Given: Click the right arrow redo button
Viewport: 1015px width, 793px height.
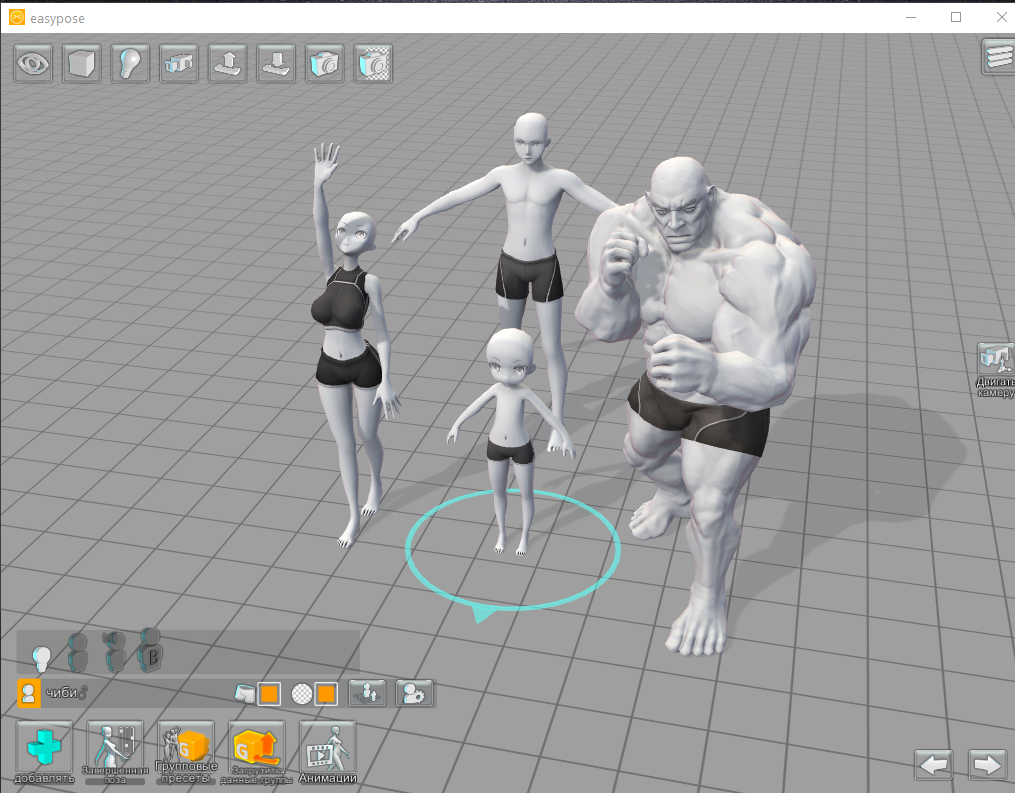Looking at the screenshot, I should click(987, 765).
